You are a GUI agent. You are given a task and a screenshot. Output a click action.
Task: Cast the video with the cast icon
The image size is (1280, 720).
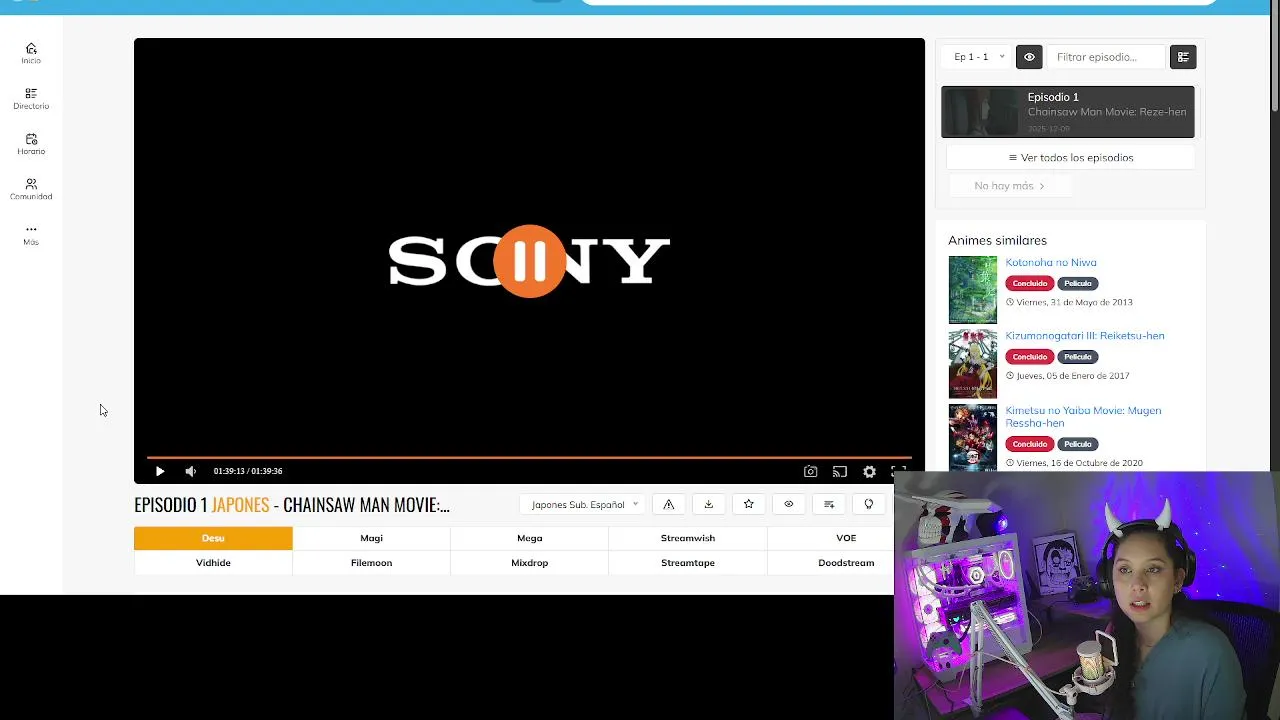point(840,471)
